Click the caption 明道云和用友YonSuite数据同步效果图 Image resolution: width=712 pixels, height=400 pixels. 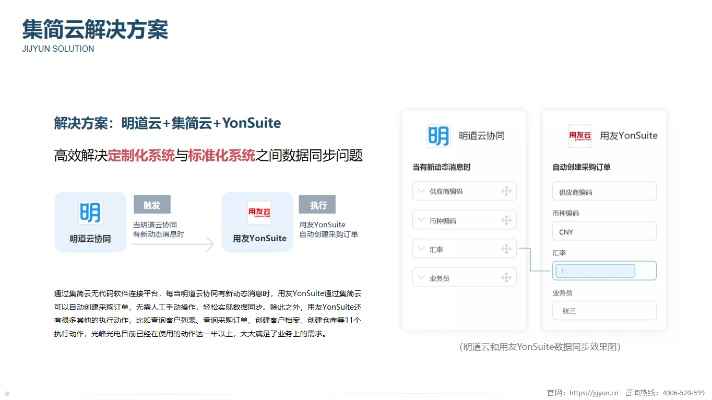pos(540,347)
